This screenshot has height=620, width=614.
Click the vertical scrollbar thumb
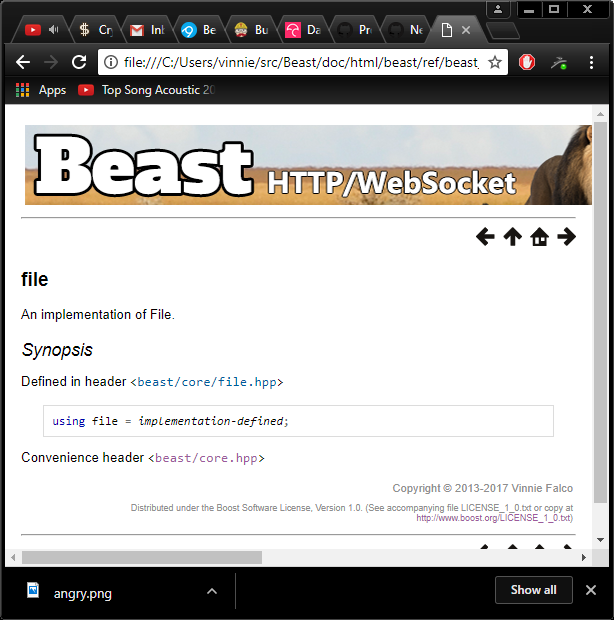[600, 312]
